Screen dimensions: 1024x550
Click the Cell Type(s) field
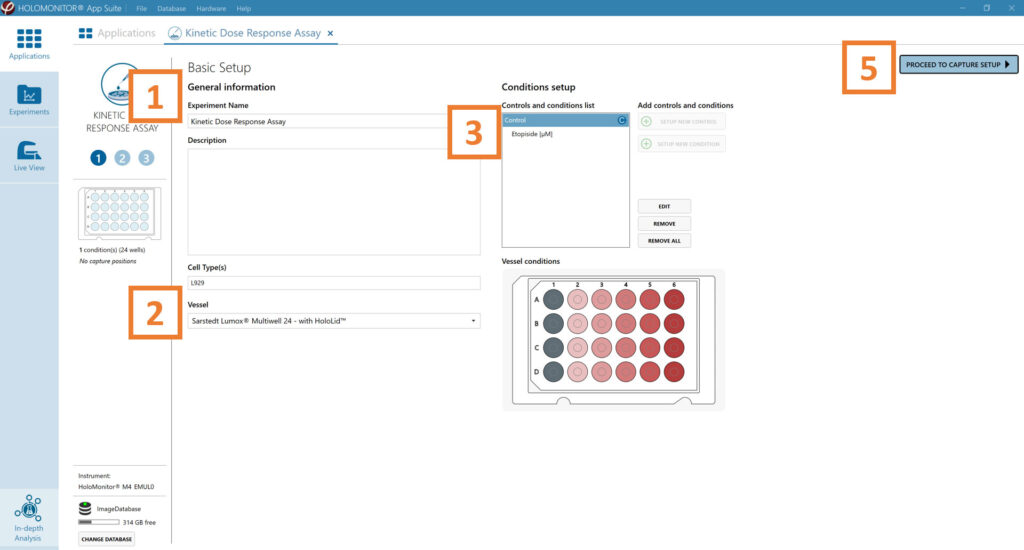pyautogui.click(x=334, y=283)
